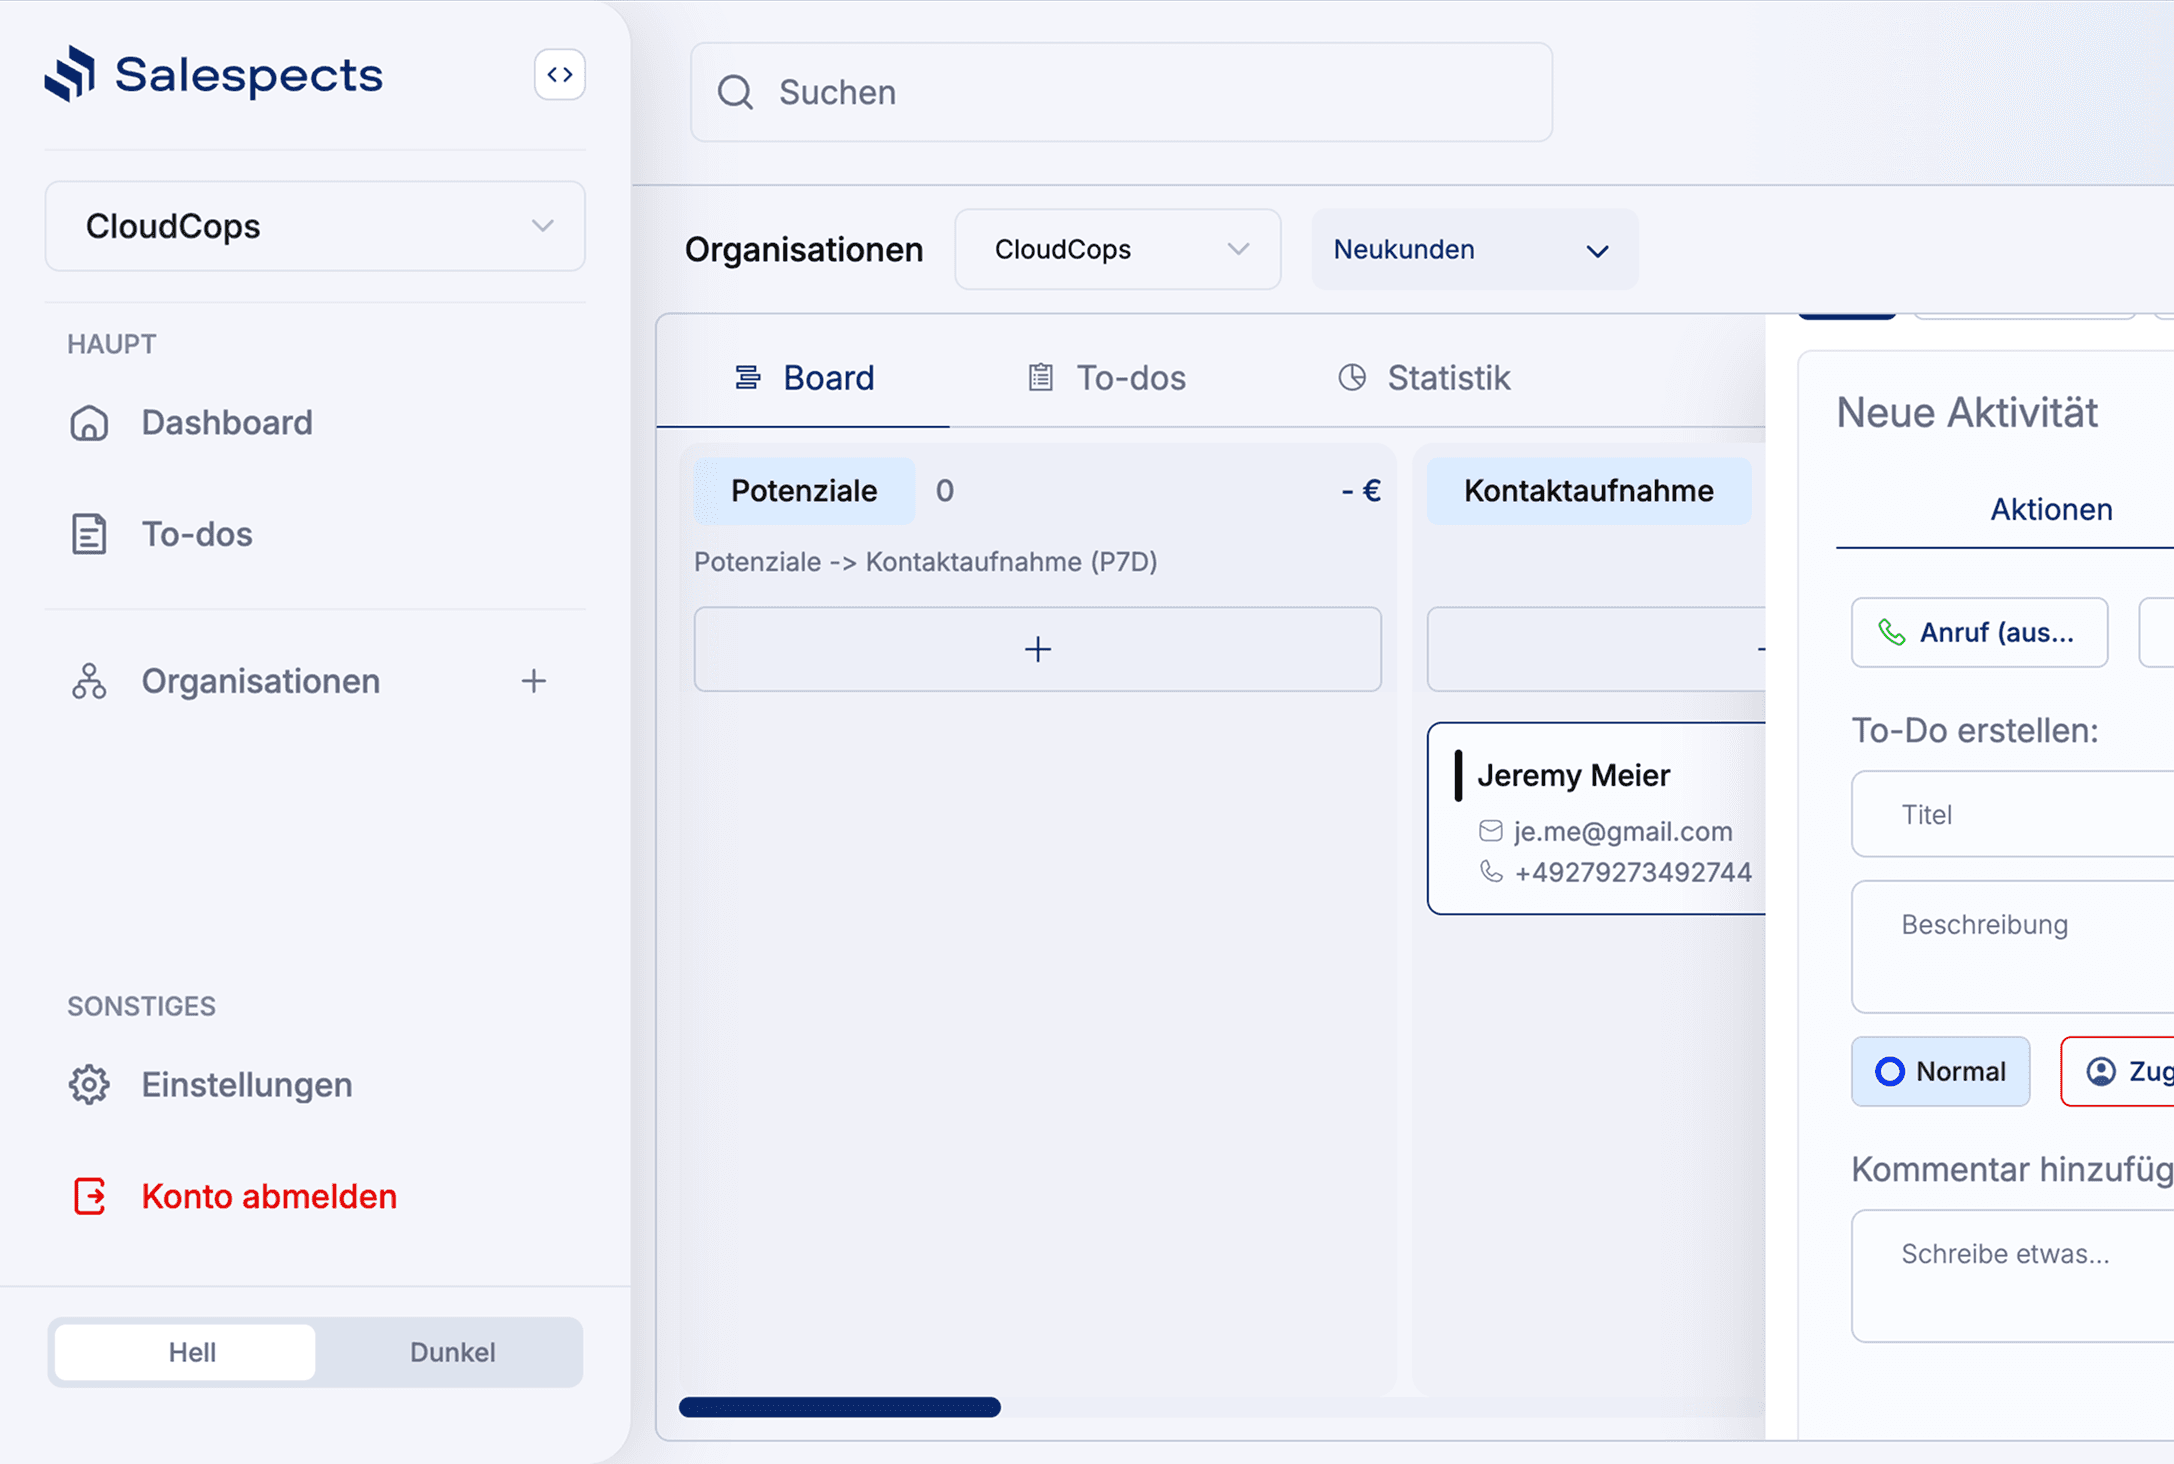Add organisation via sidebar plus icon

pyautogui.click(x=534, y=681)
